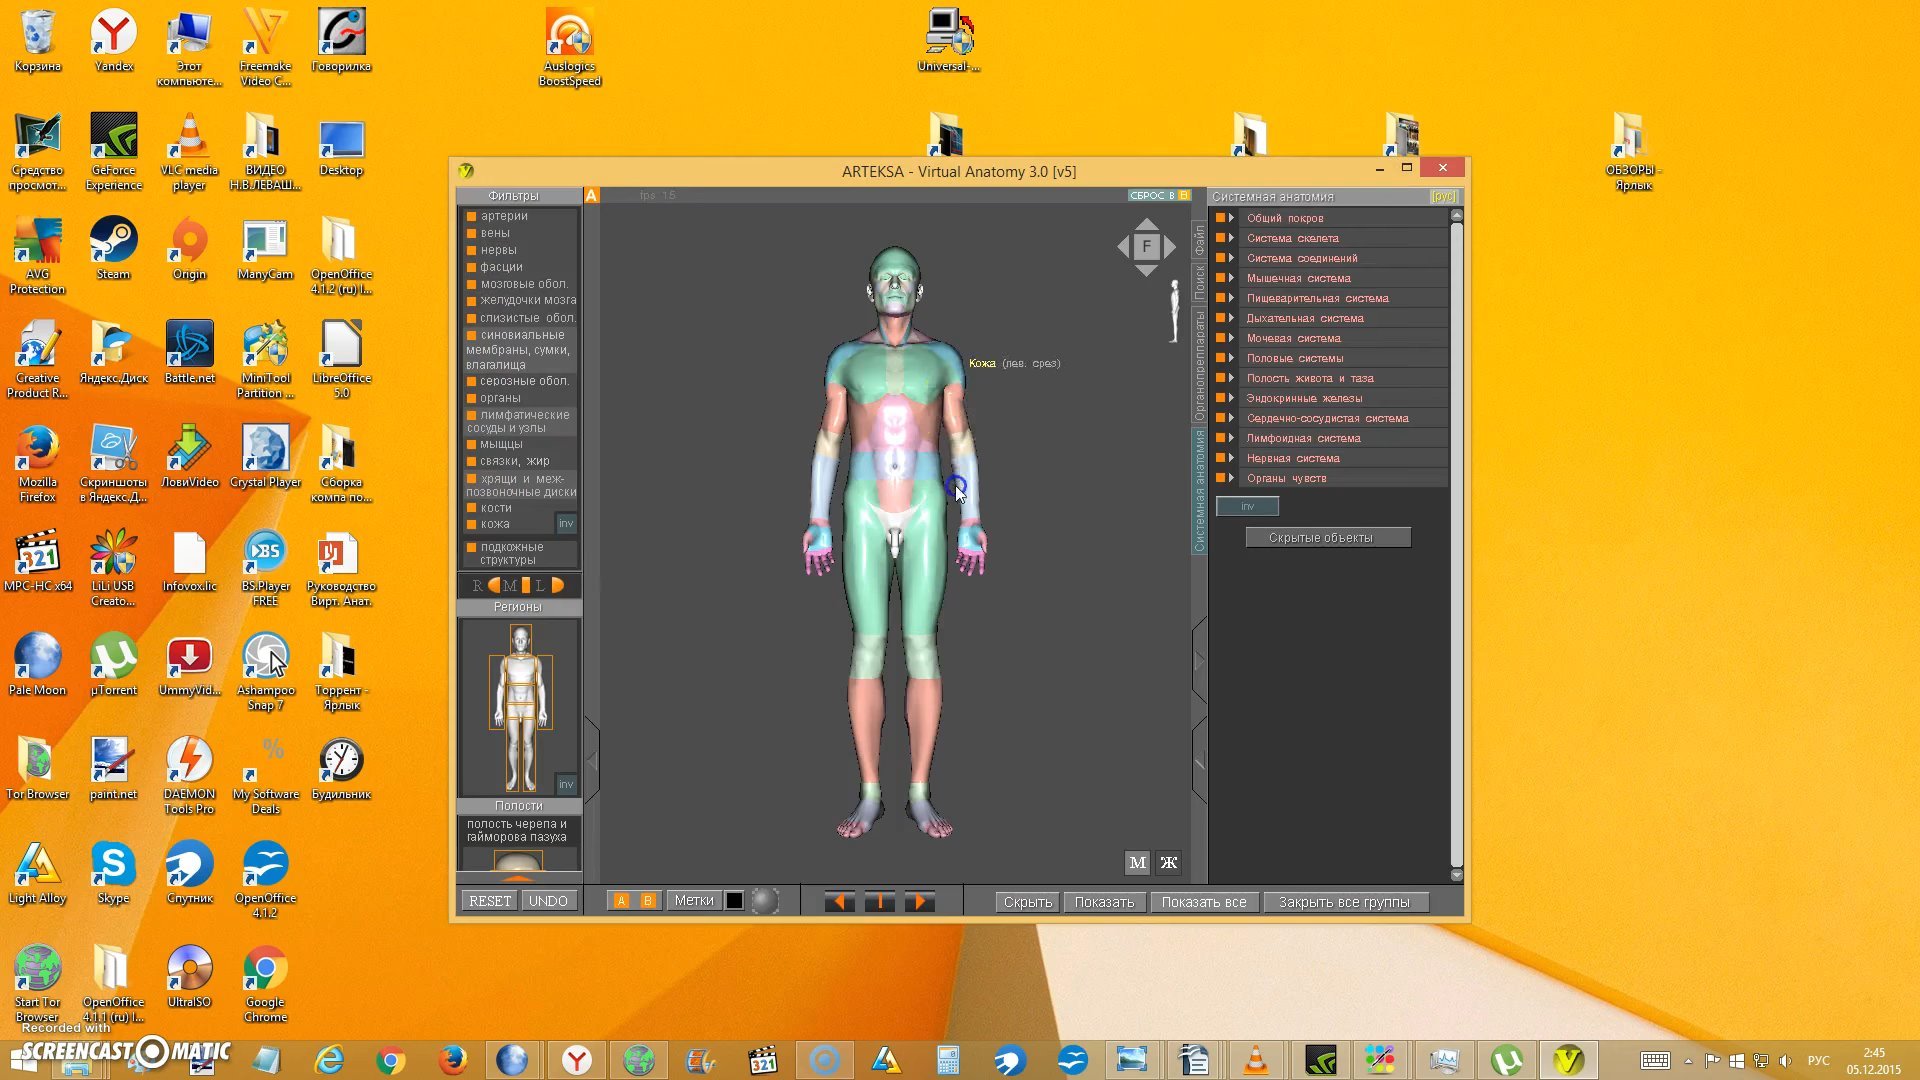Viewport: 1920px width, 1080px height.
Task: Click the gray sphere icon next to Метки
Action: tap(764, 901)
